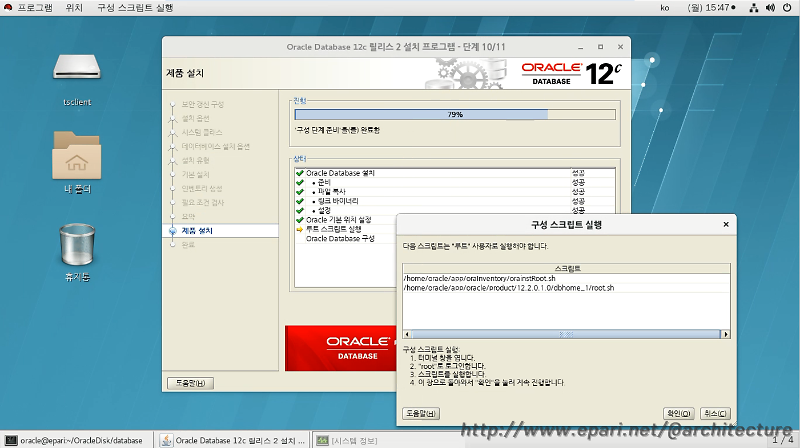Click the scrollbar left arrow in script list
The height and width of the screenshot is (448, 800).
pyautogui.click(x=407, y=334)
